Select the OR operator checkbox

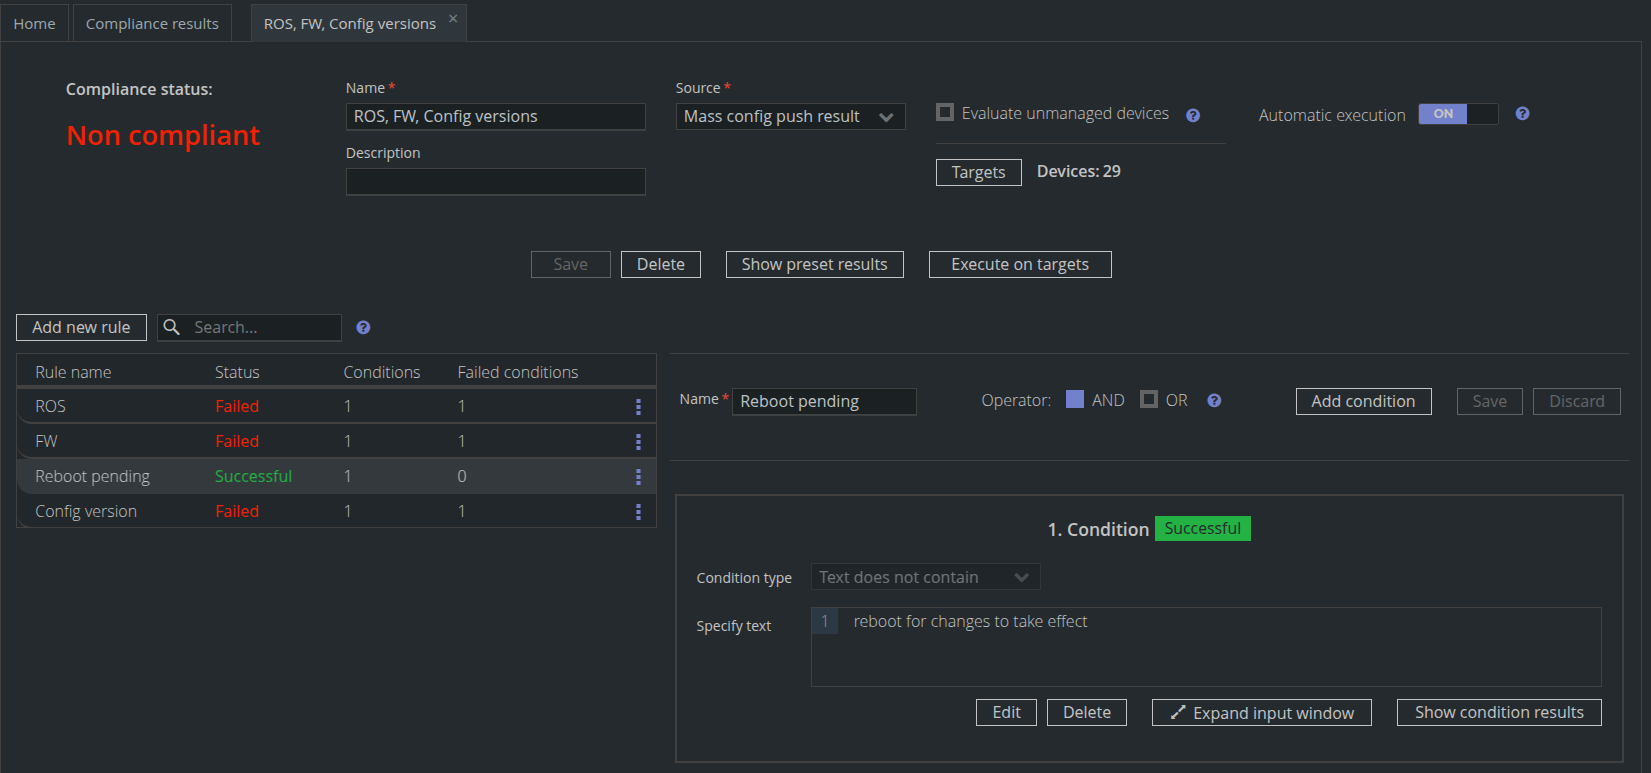pos(1149,400)
